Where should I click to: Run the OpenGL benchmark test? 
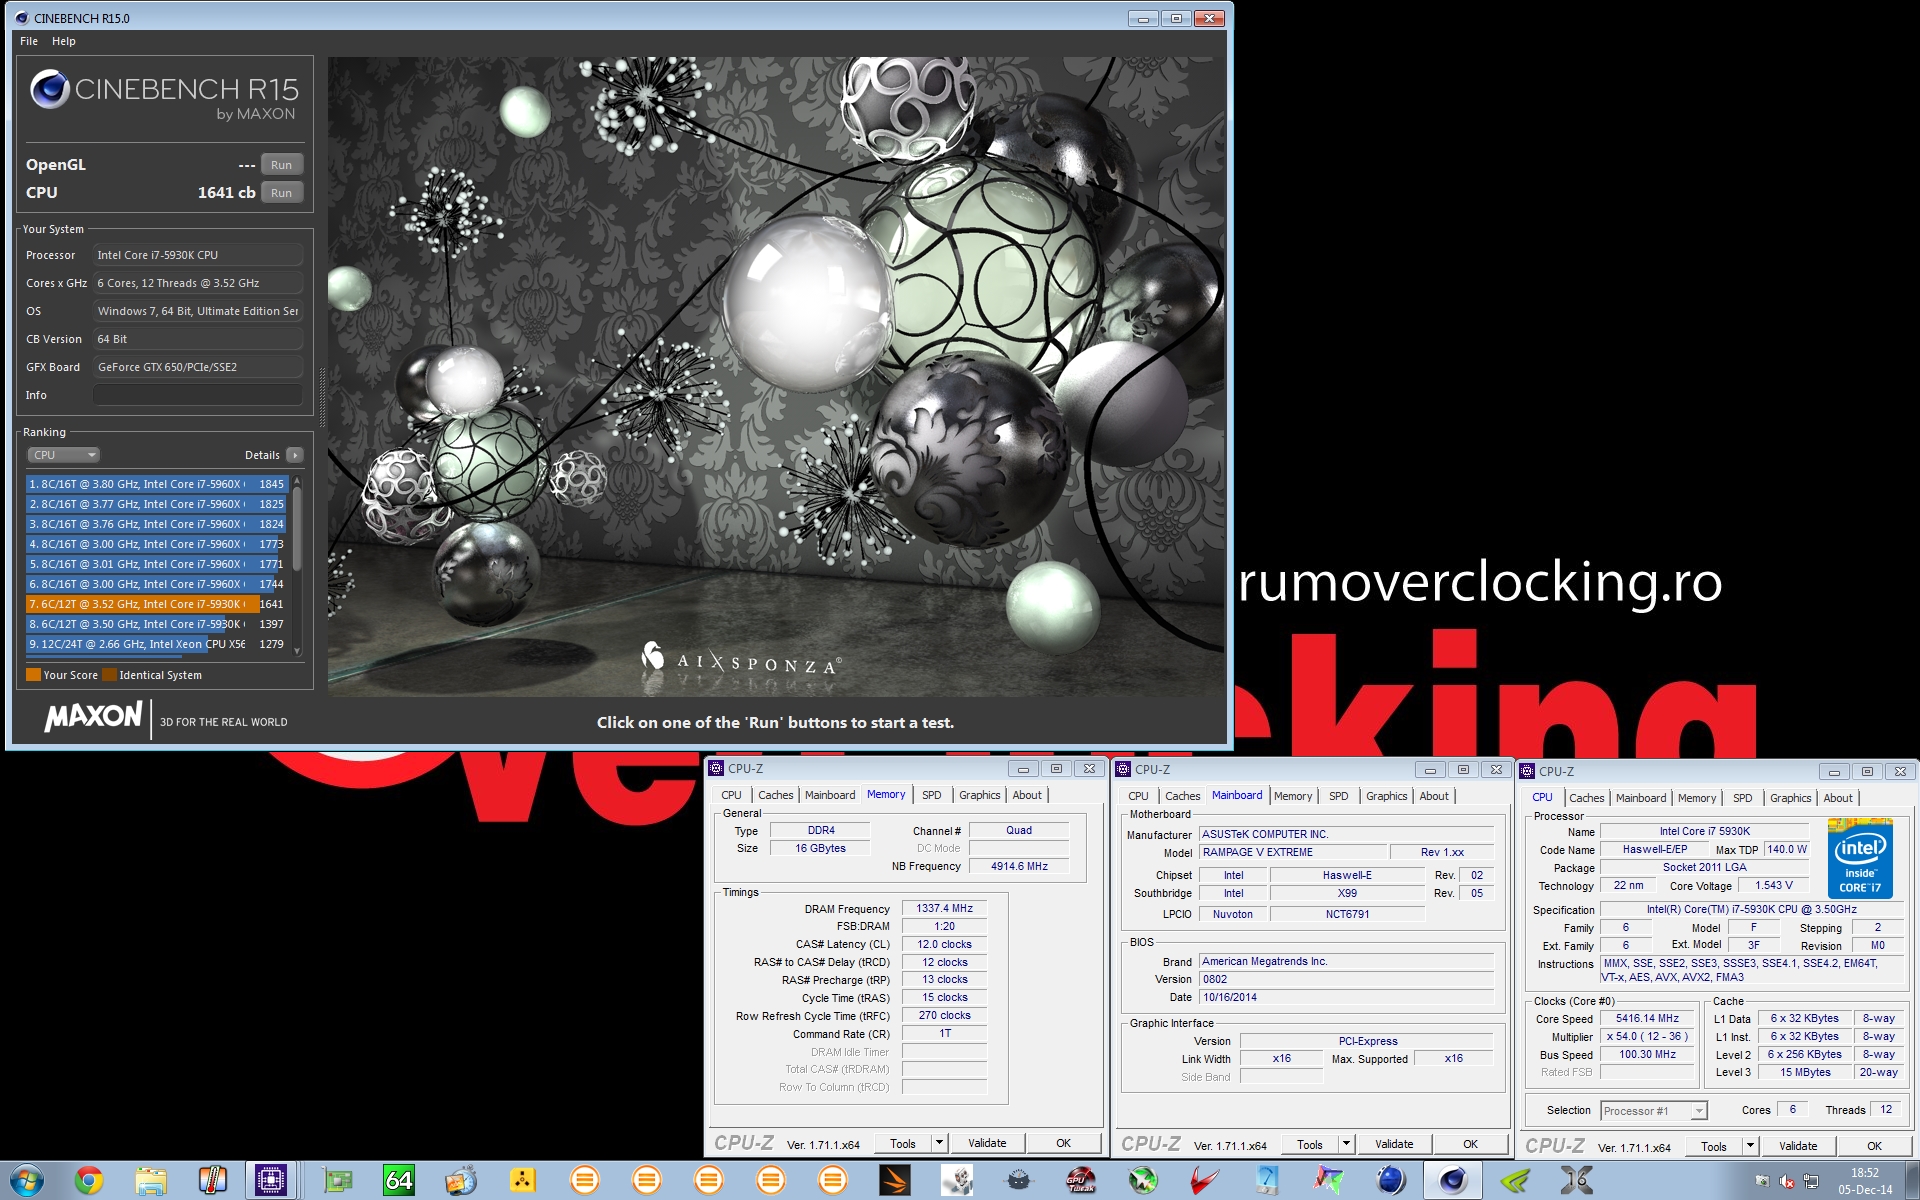point(282,165)
